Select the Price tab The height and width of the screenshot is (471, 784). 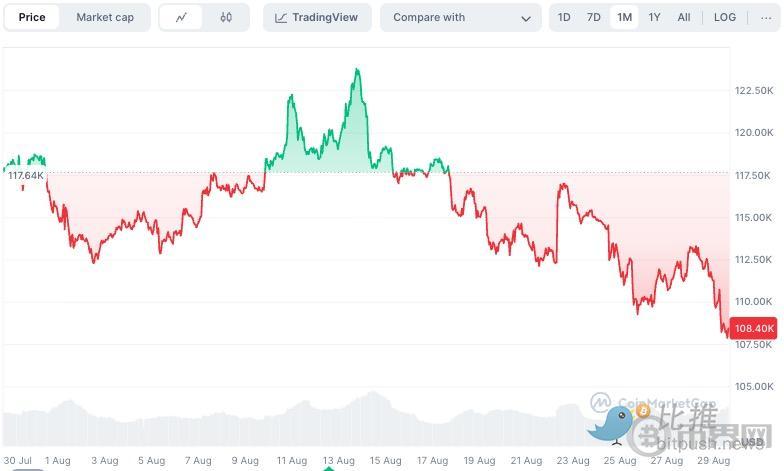point(32,17)
